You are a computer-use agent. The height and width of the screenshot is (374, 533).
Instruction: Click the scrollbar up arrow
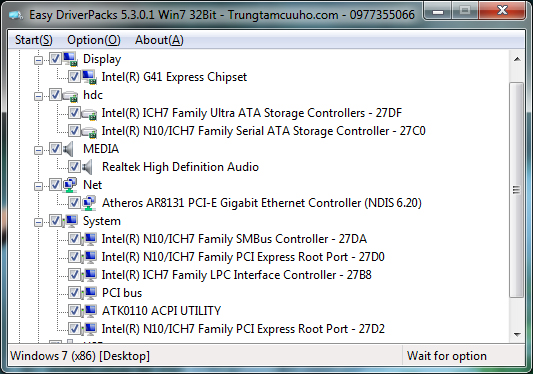517,59
